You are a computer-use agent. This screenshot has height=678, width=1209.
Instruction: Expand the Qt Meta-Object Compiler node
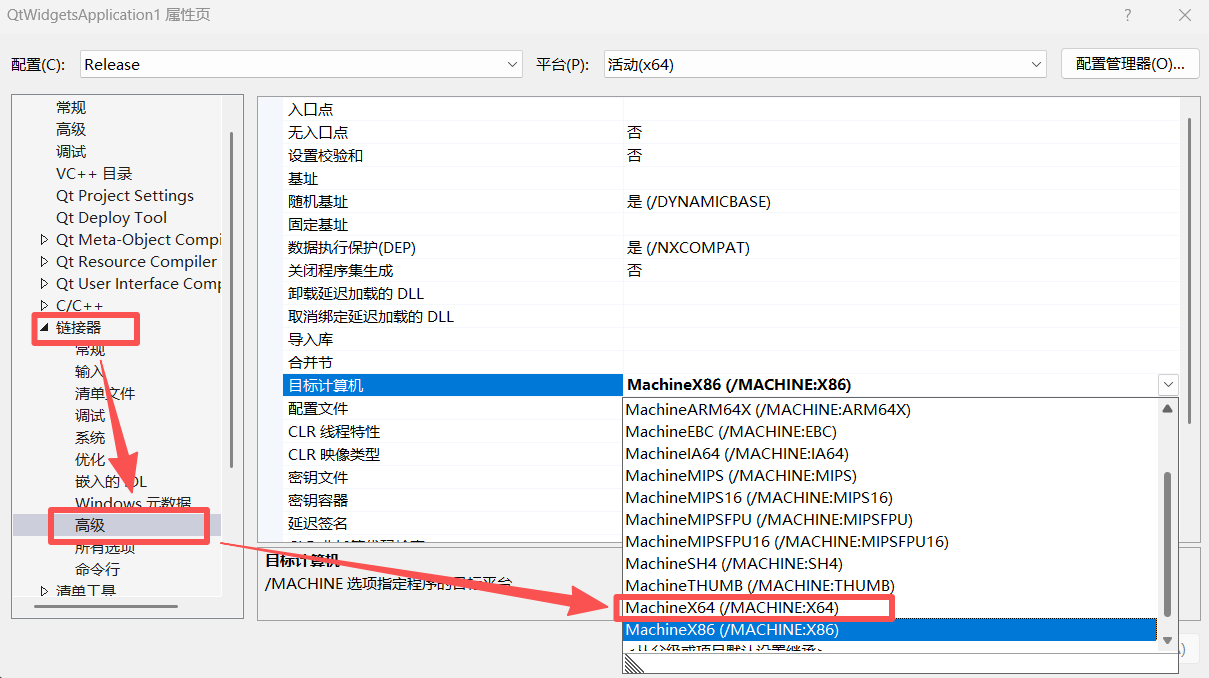click(x=43, y=239)
